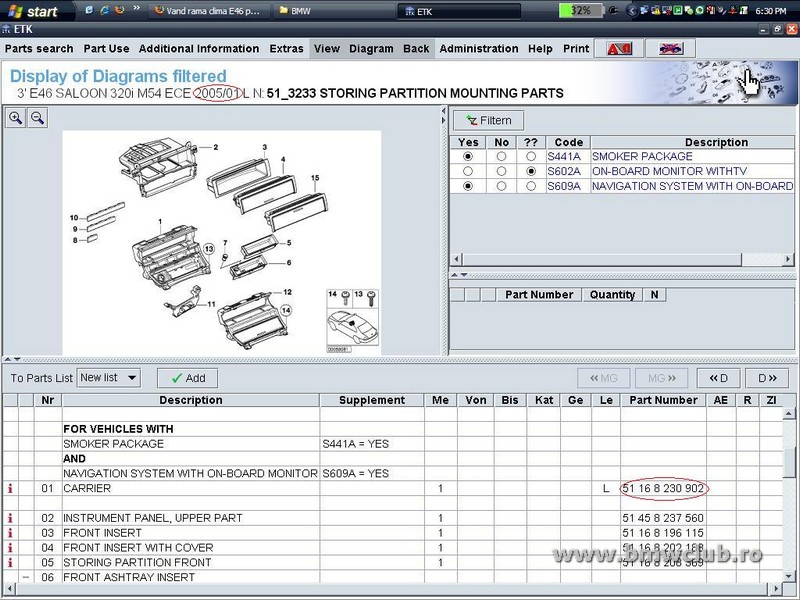The height and width of the screenshot is (600, 800).
Task: Click the UK flag language button
Action: pos(671,48)
